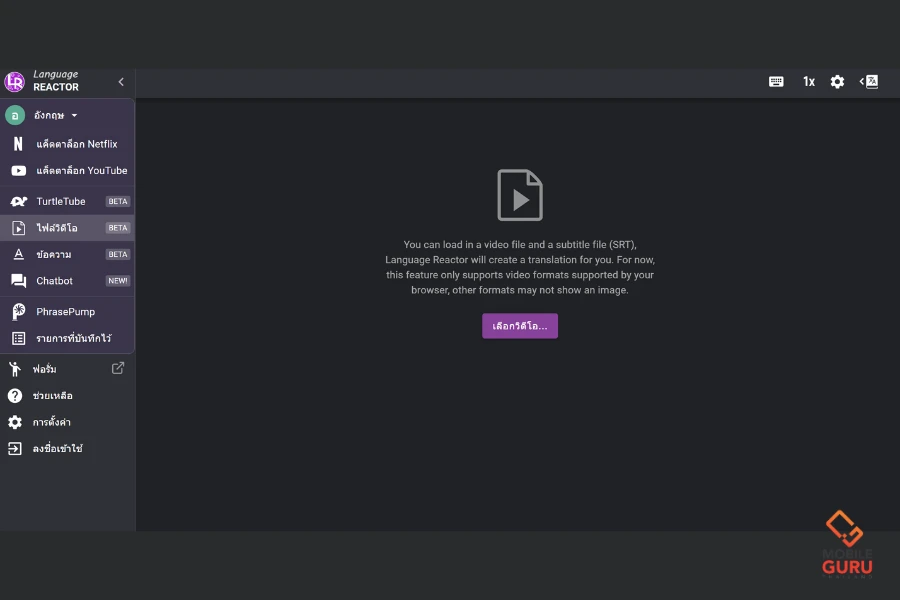The height and width of the screenshot is (600, 900).
Task: Click the TurtleTube turtle icon
Action: [18, 201]
